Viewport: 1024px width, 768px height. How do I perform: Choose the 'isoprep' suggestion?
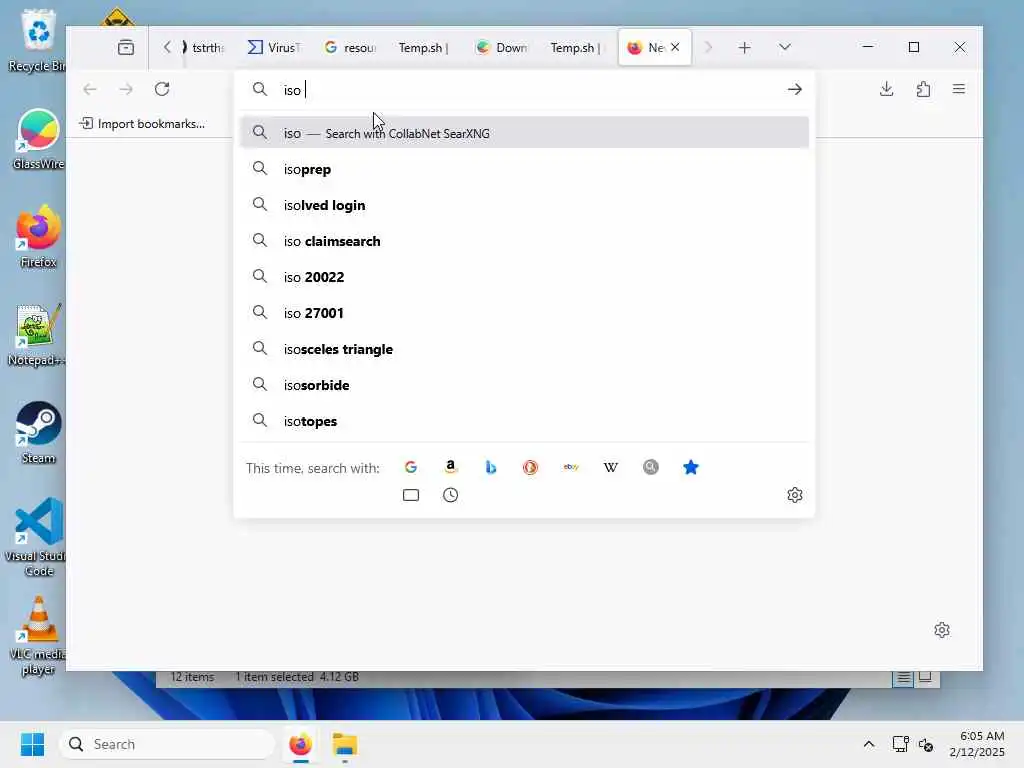(524, 169)
